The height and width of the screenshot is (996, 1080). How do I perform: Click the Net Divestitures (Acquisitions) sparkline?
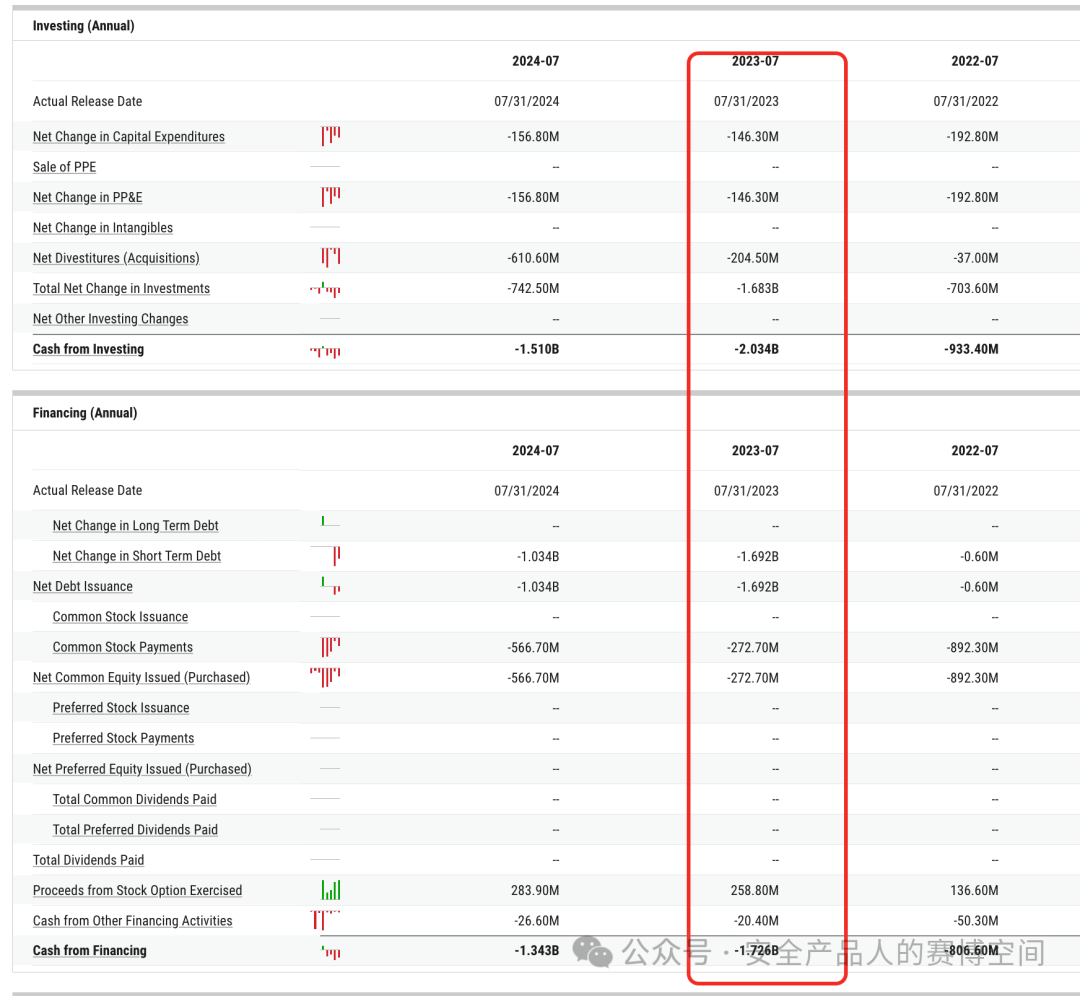[331, 257]
